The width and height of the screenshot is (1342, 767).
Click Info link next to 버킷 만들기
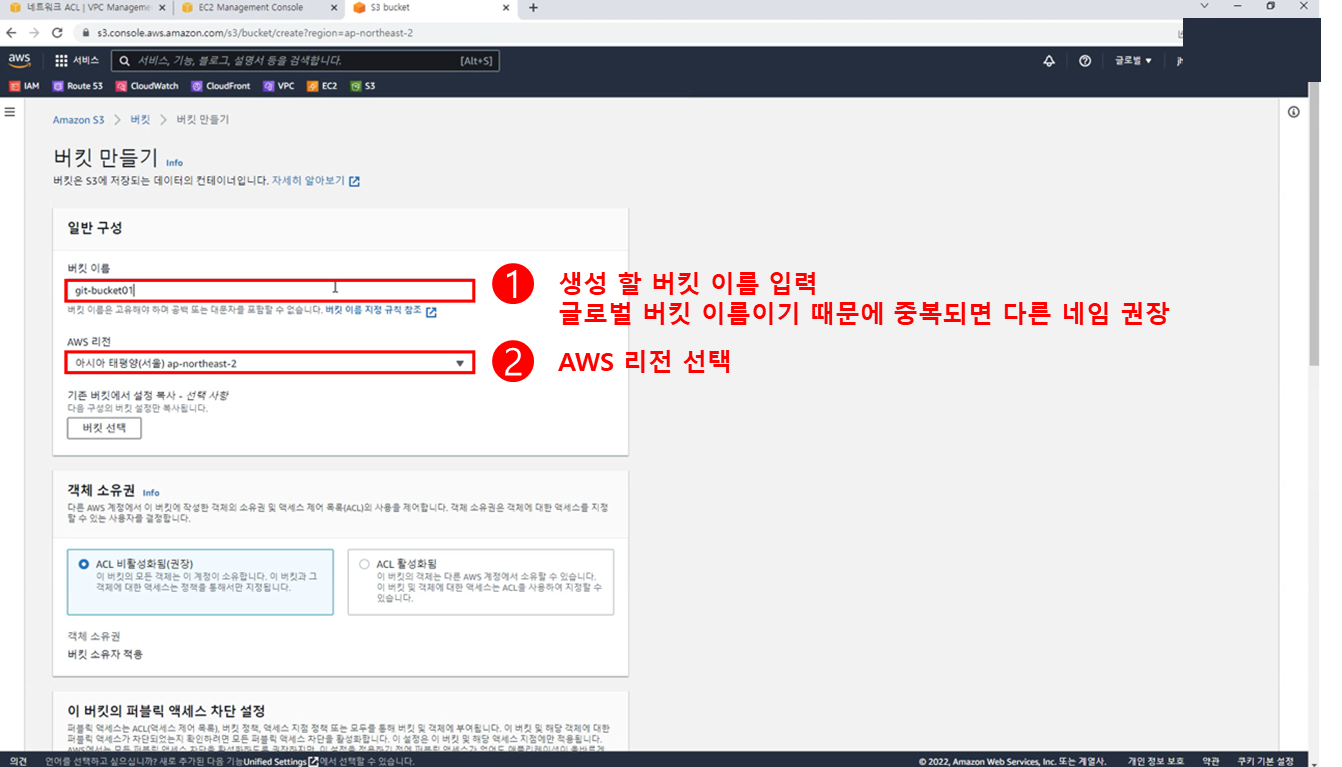tap(175, 163)
